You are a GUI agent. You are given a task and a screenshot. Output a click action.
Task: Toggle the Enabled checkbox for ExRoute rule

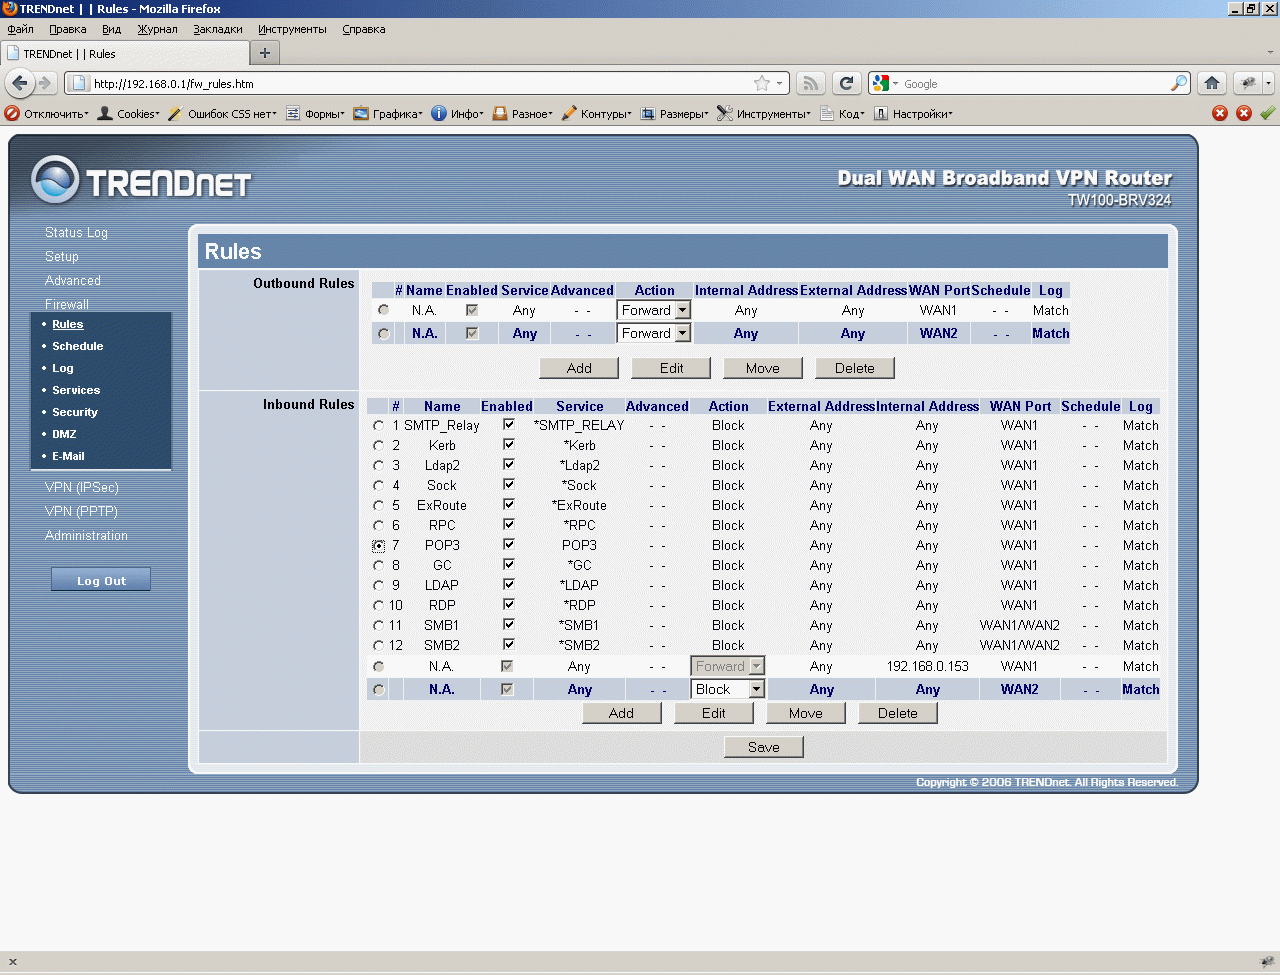pos(508,504)
